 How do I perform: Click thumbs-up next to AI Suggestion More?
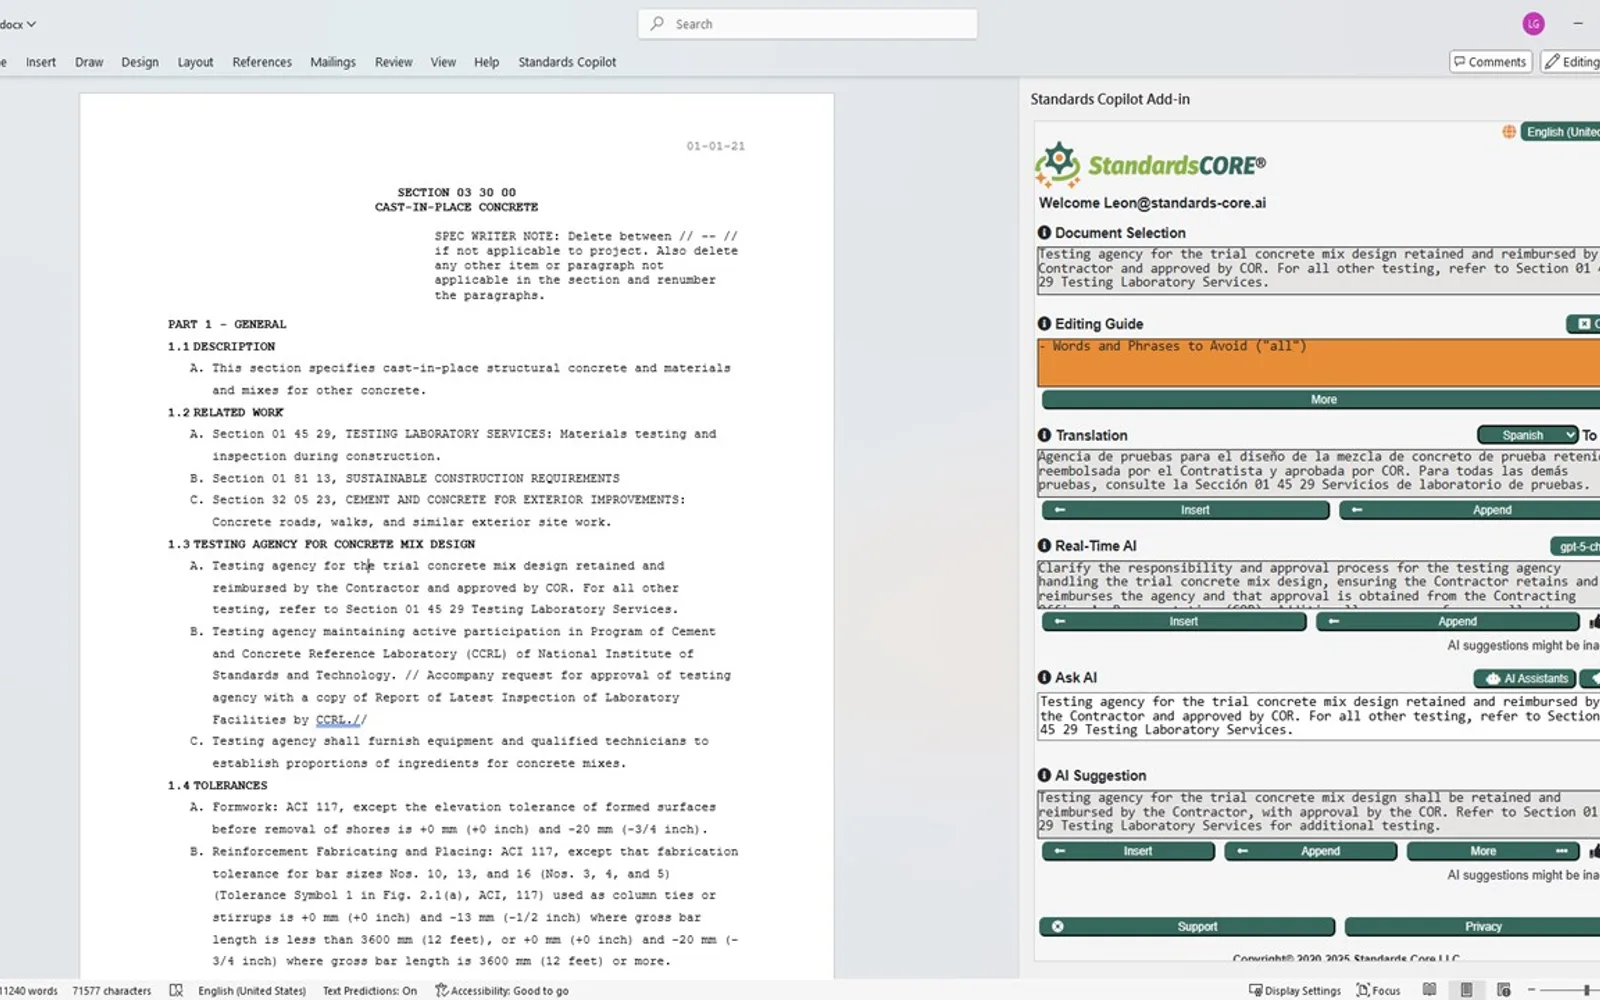point(1594,851)
